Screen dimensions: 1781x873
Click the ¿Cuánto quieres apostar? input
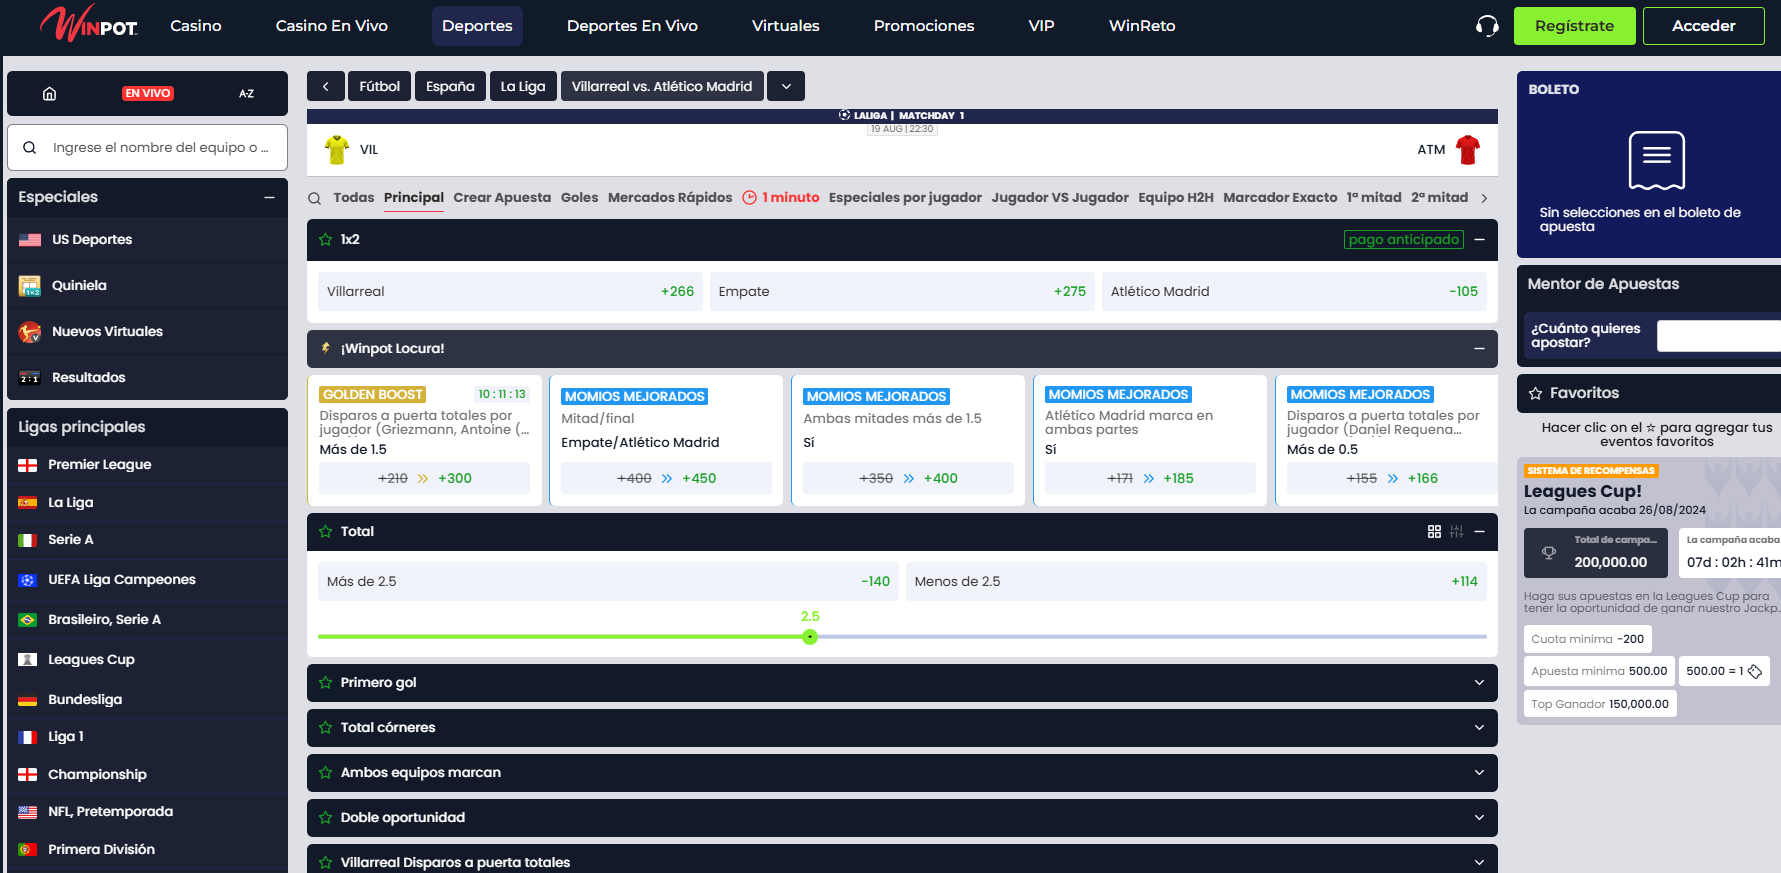pyautogui.click(x=1718, y=336)
